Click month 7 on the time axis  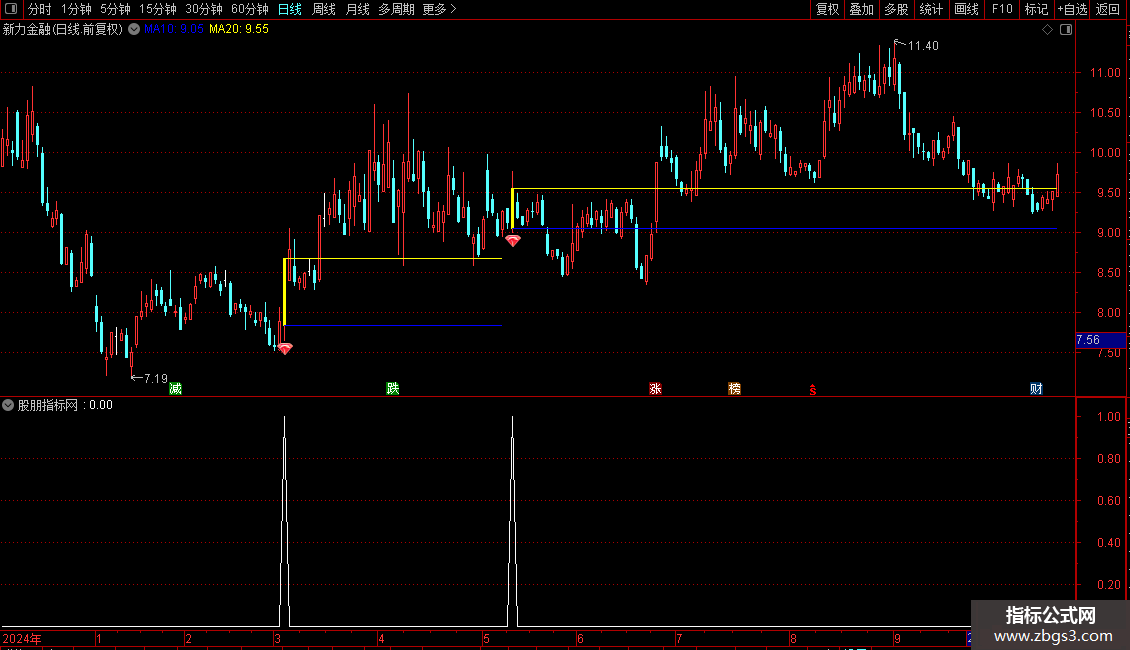point(679,638)
